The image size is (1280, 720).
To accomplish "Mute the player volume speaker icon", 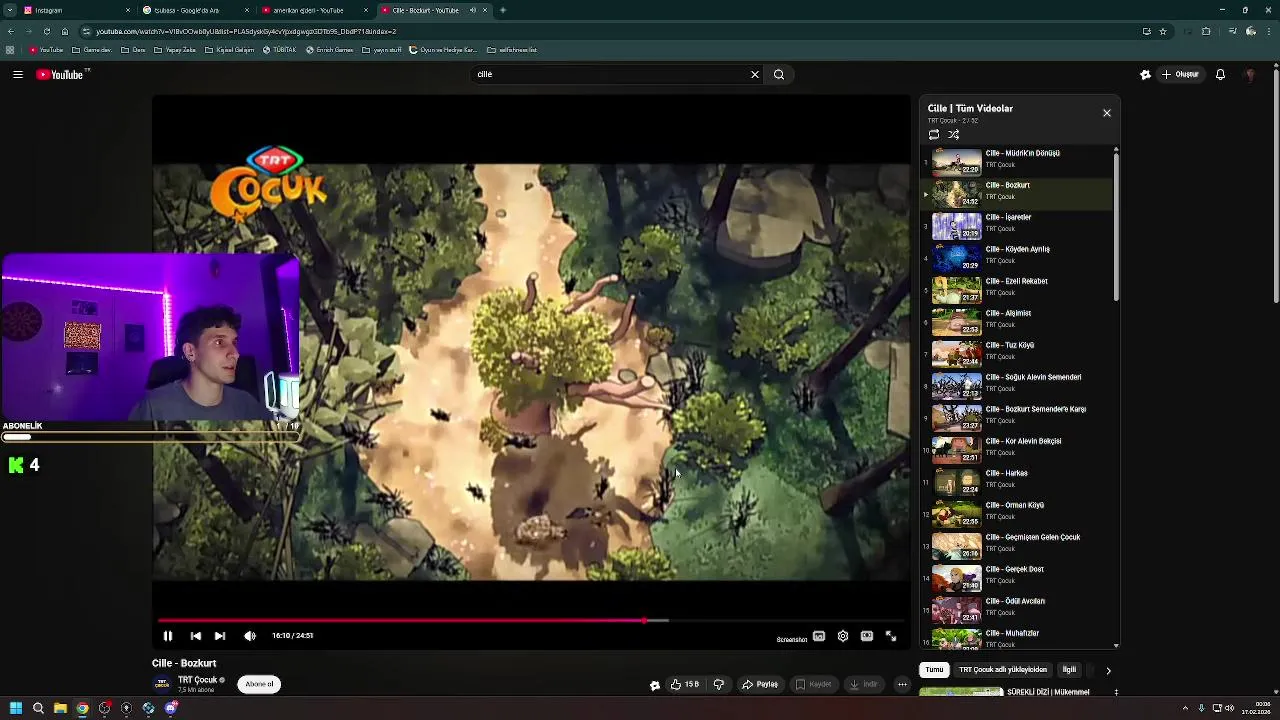I will (x=250, y=636).
